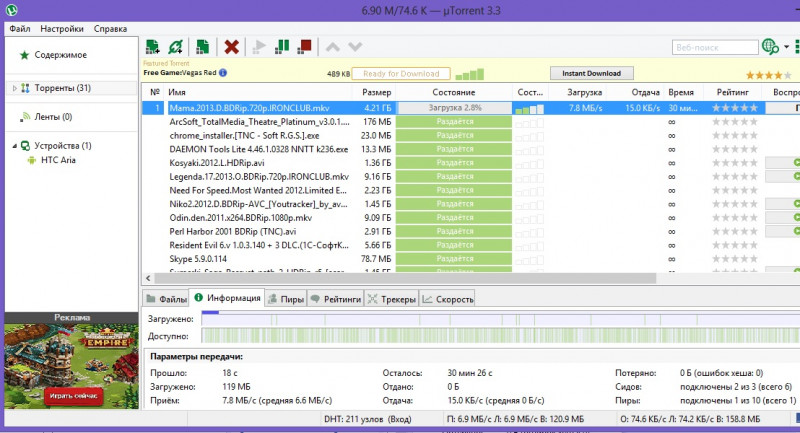Click the Move Up Queue arrow
The height and width of the screenshot is (433, 800).
click(x=333, y=47)
